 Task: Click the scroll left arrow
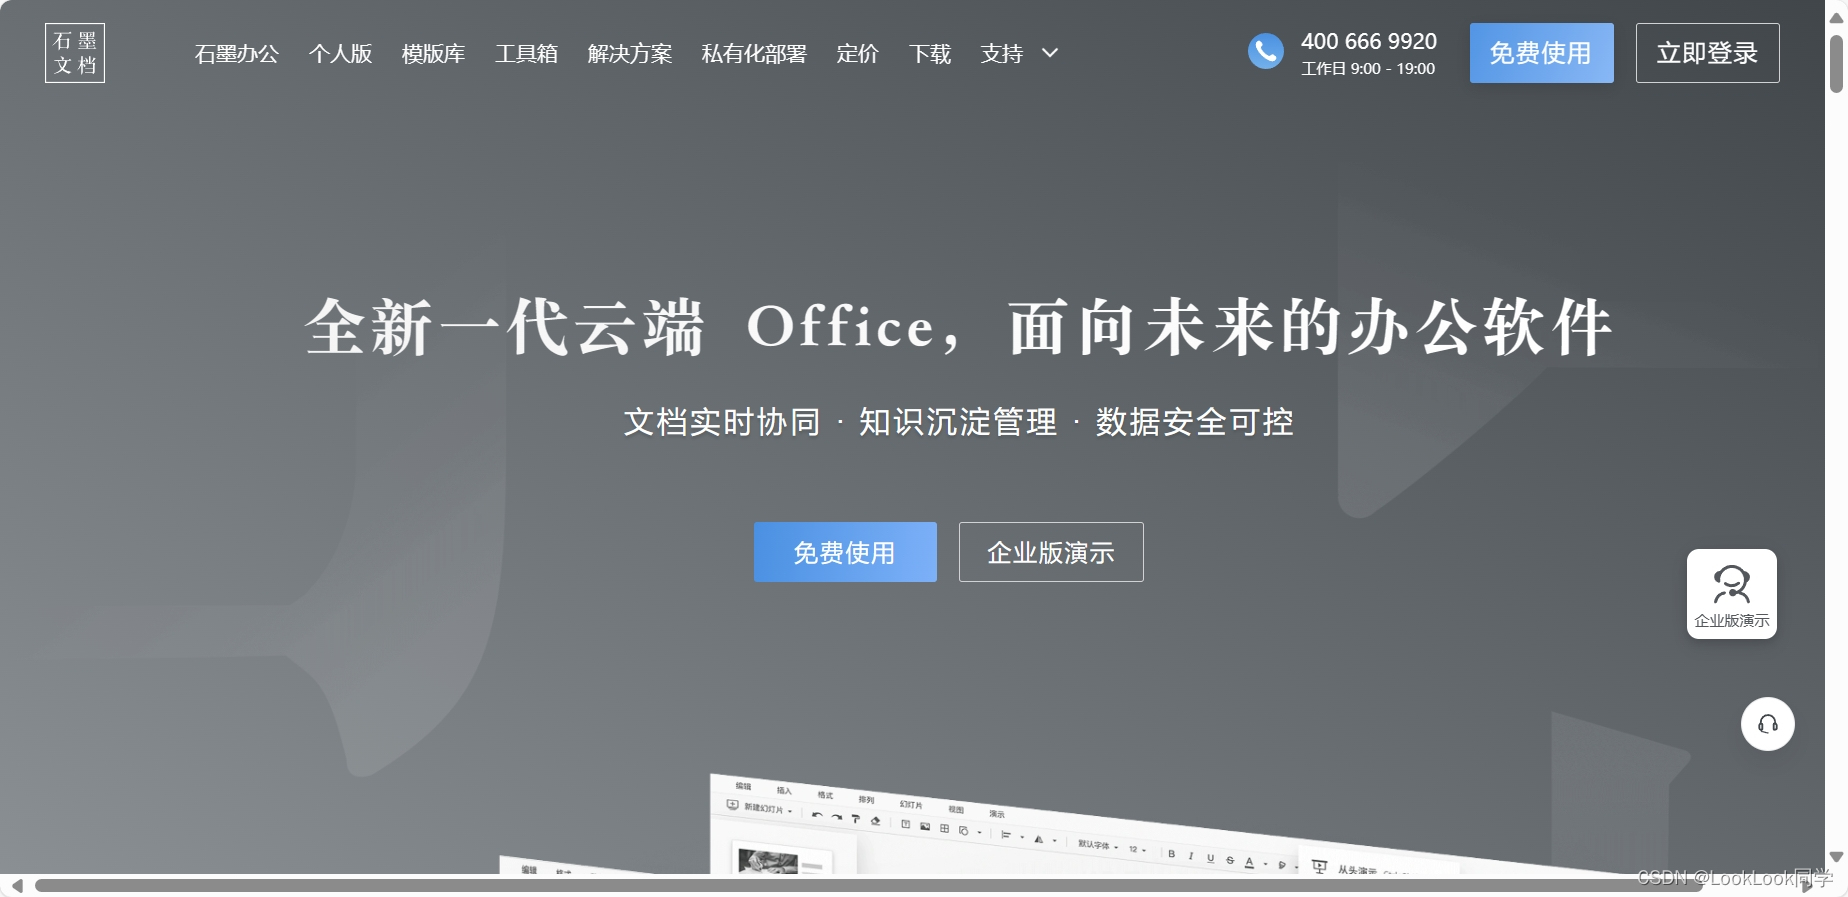point(16,886)
